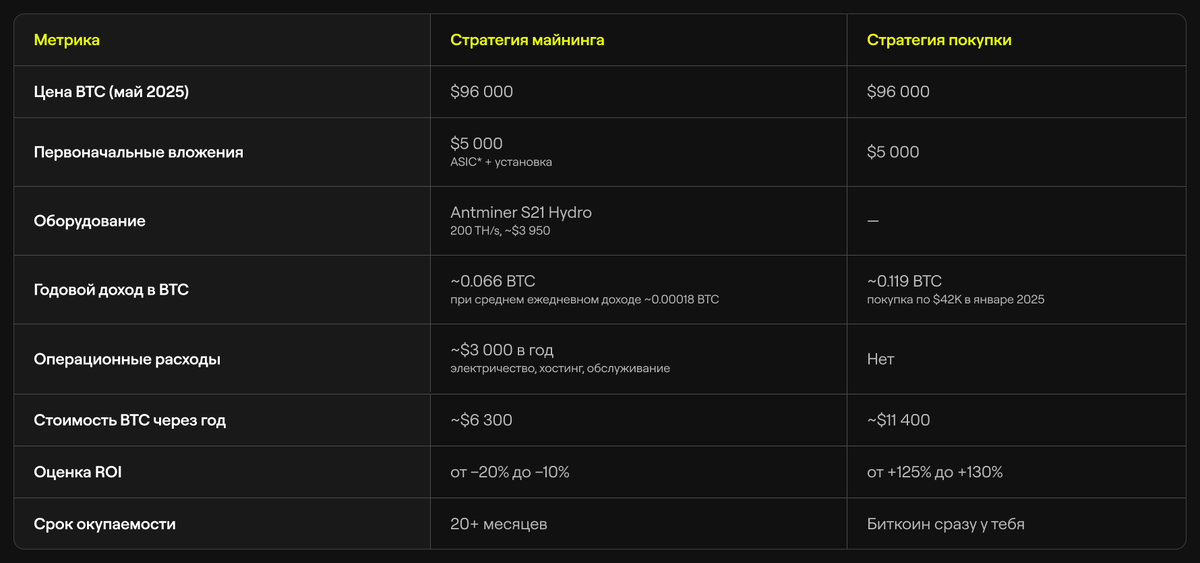Click the ~0.066 BTC mining income value
Image resolution: width=1200 pixels, height=563 pixels.
click(493, 281)
